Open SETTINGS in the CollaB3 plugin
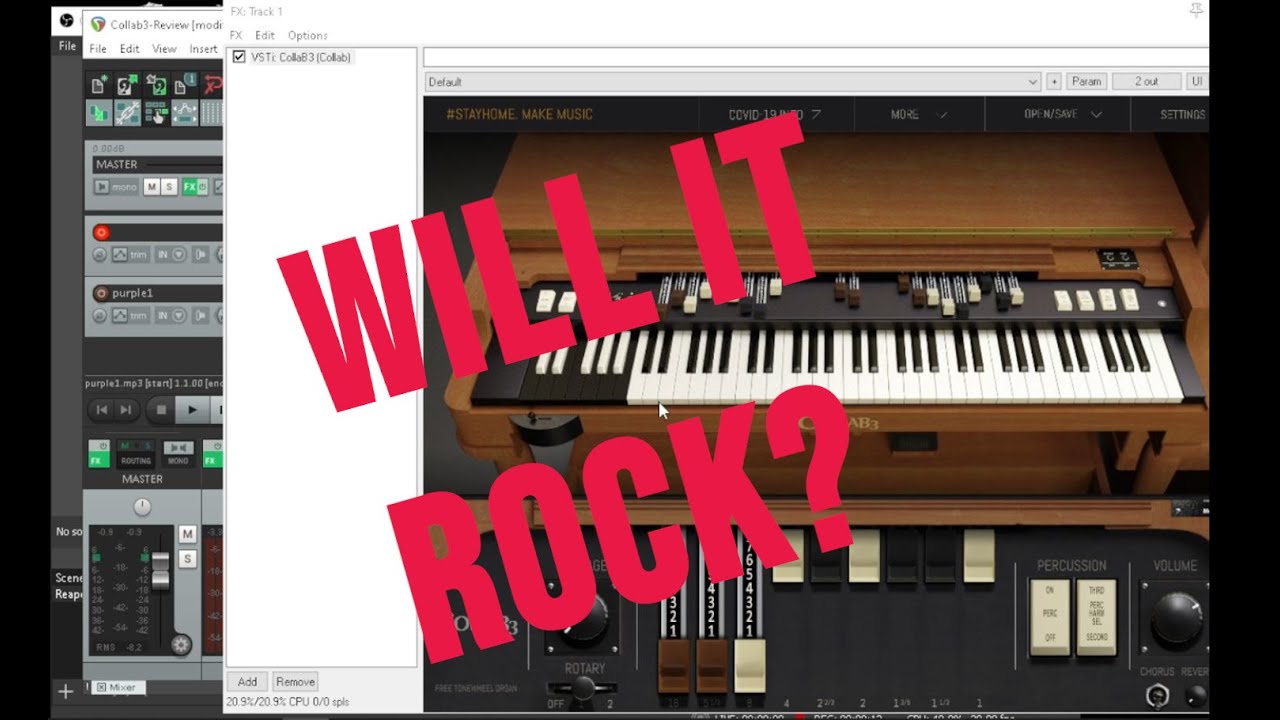This screenshot has height=720, width=1280. pyautogui.click(x=1182, y=114)
